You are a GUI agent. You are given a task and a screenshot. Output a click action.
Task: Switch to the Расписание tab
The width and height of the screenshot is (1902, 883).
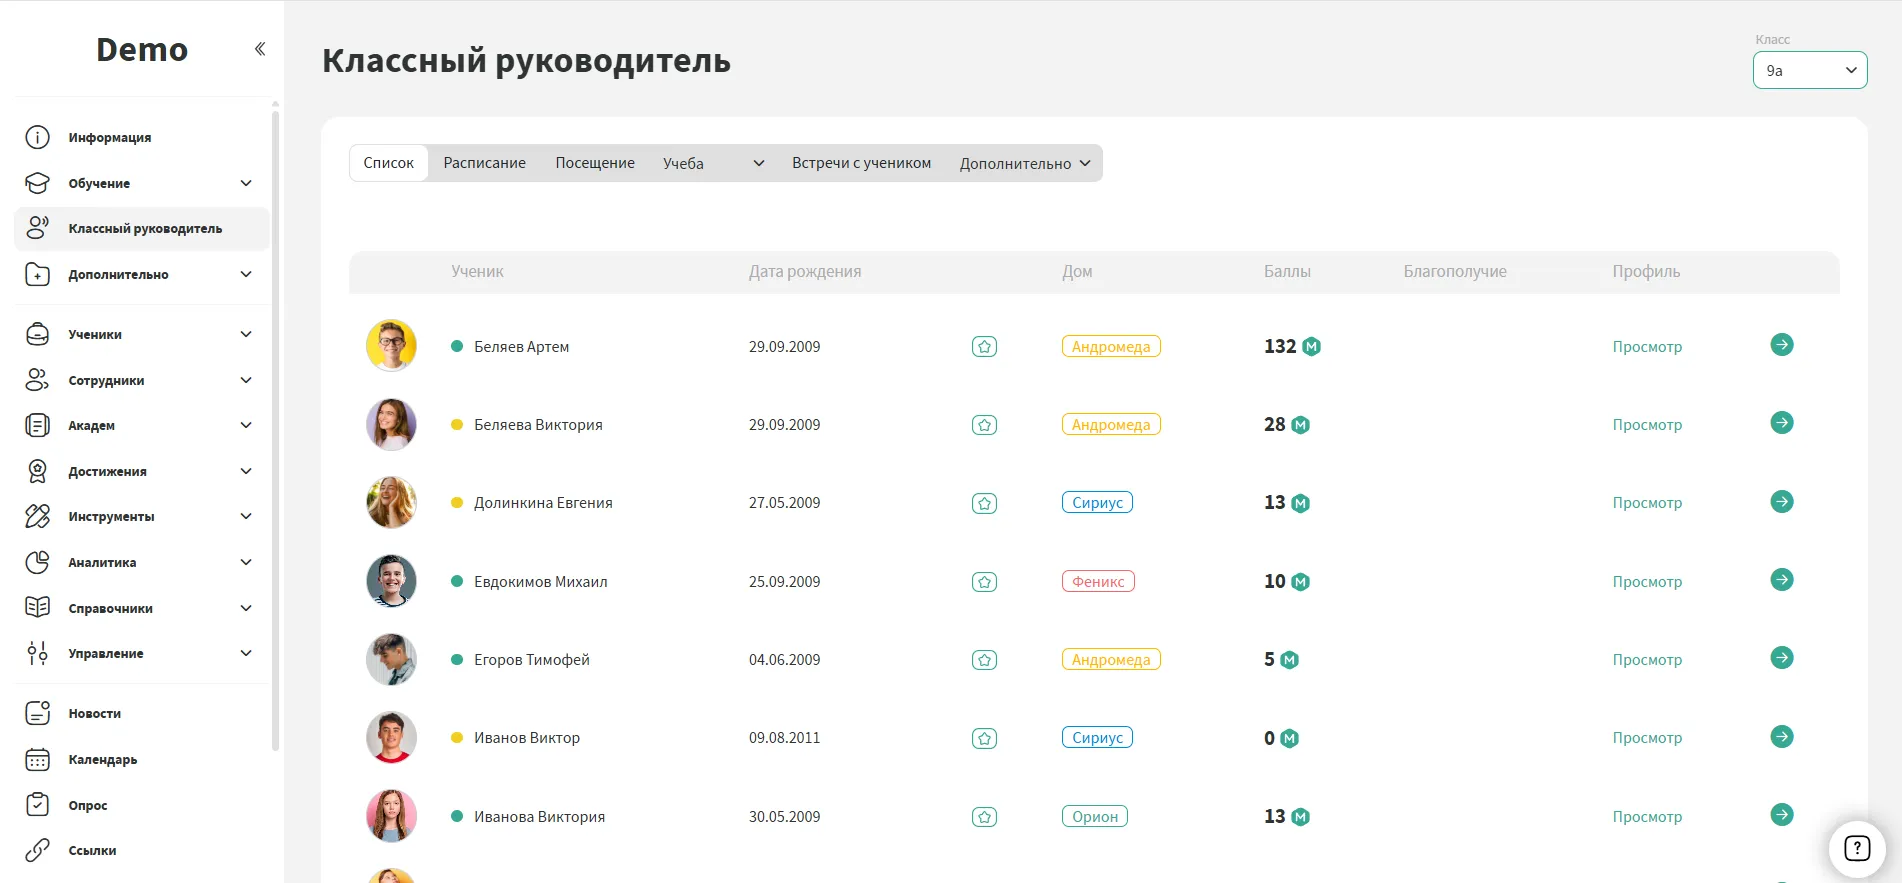point(484,163)
